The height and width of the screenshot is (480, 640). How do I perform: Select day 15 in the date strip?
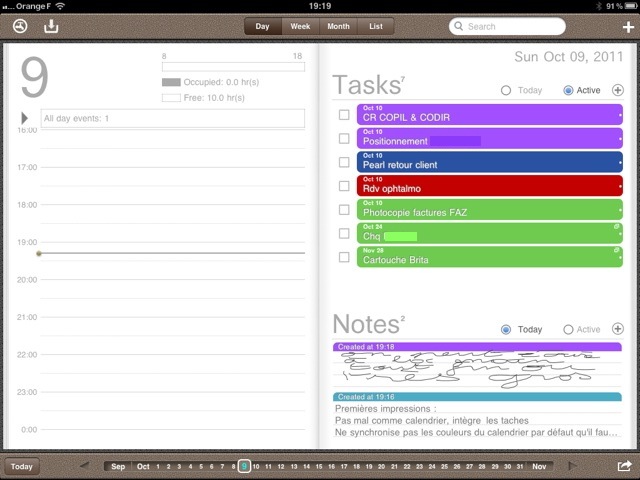click(316, 466)
